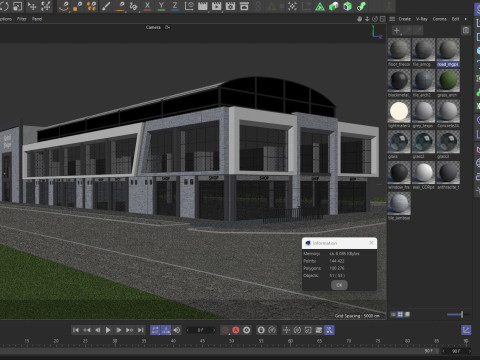Viewport: 480px width, 360px height.
Task: Step forward one frame
Action: click(119, 330)
